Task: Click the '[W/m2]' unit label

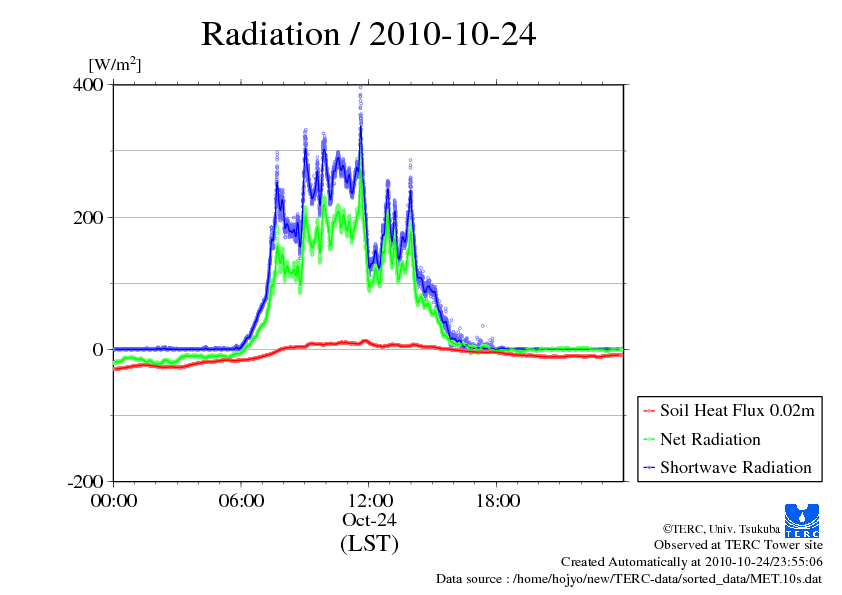Action: 115,64
